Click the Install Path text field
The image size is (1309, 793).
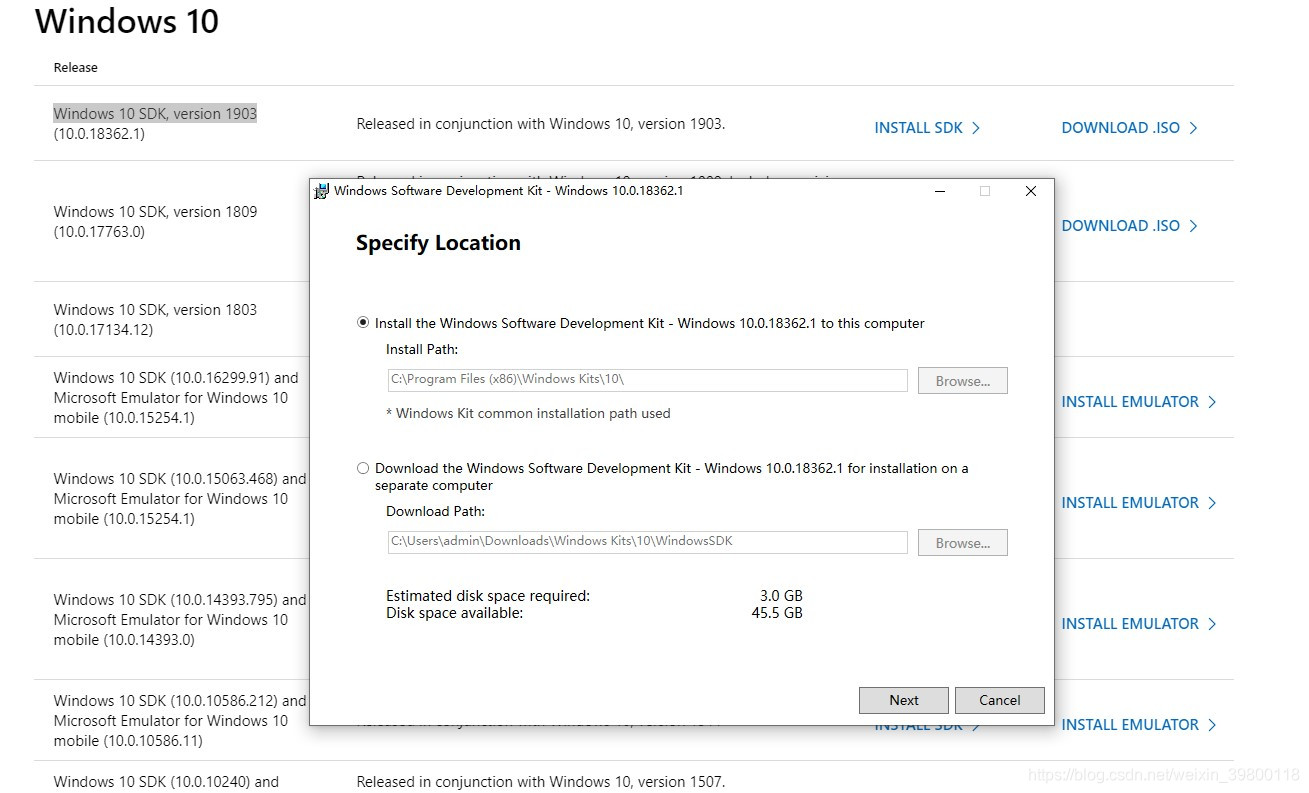pos(647,380)
